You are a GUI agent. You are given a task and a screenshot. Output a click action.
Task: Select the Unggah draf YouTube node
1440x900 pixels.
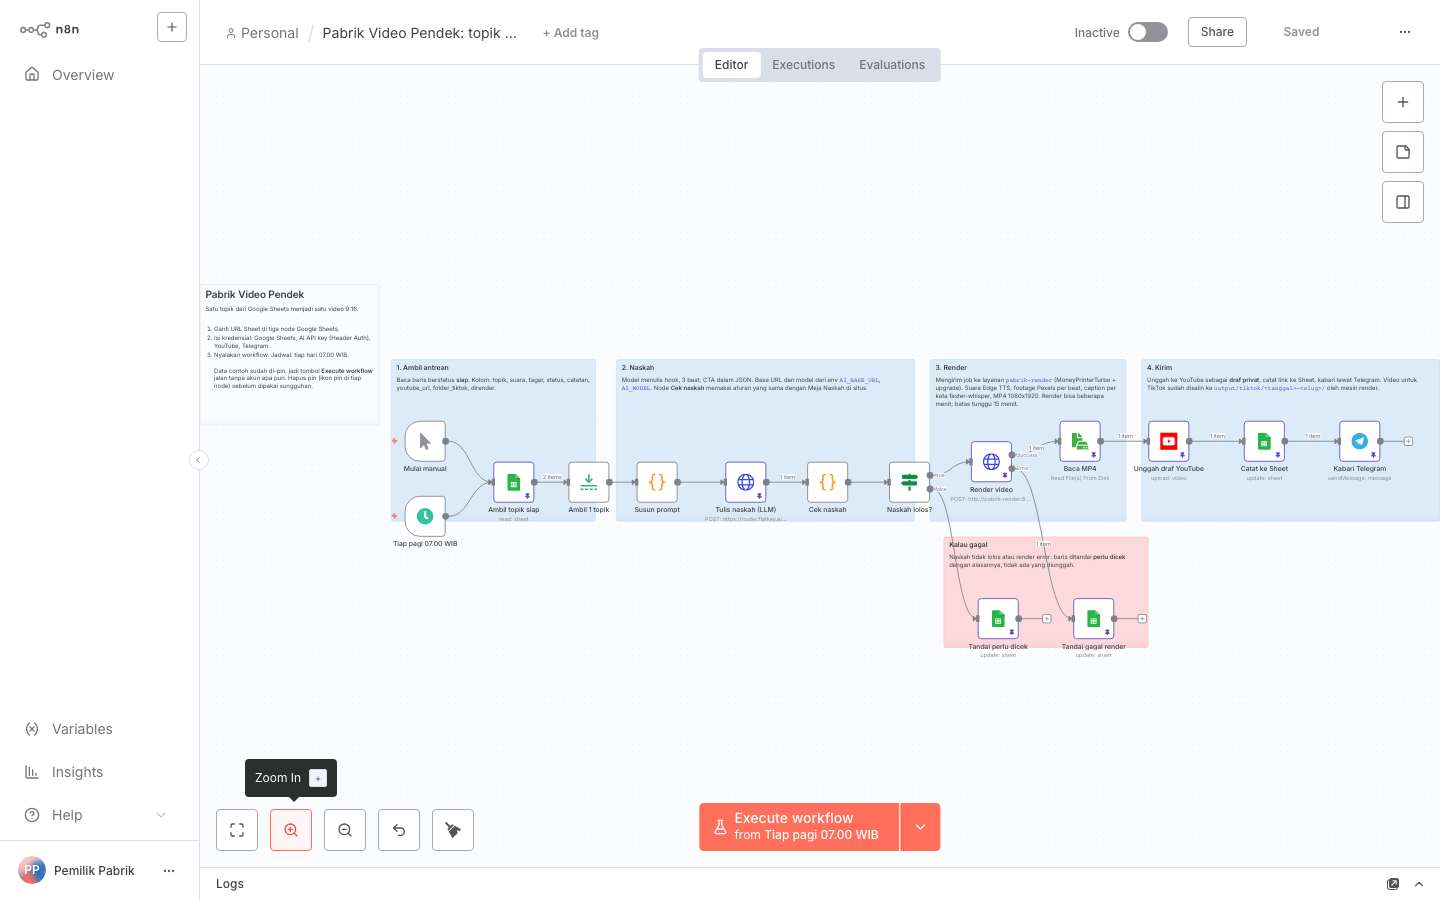[x=1169, y=441]
